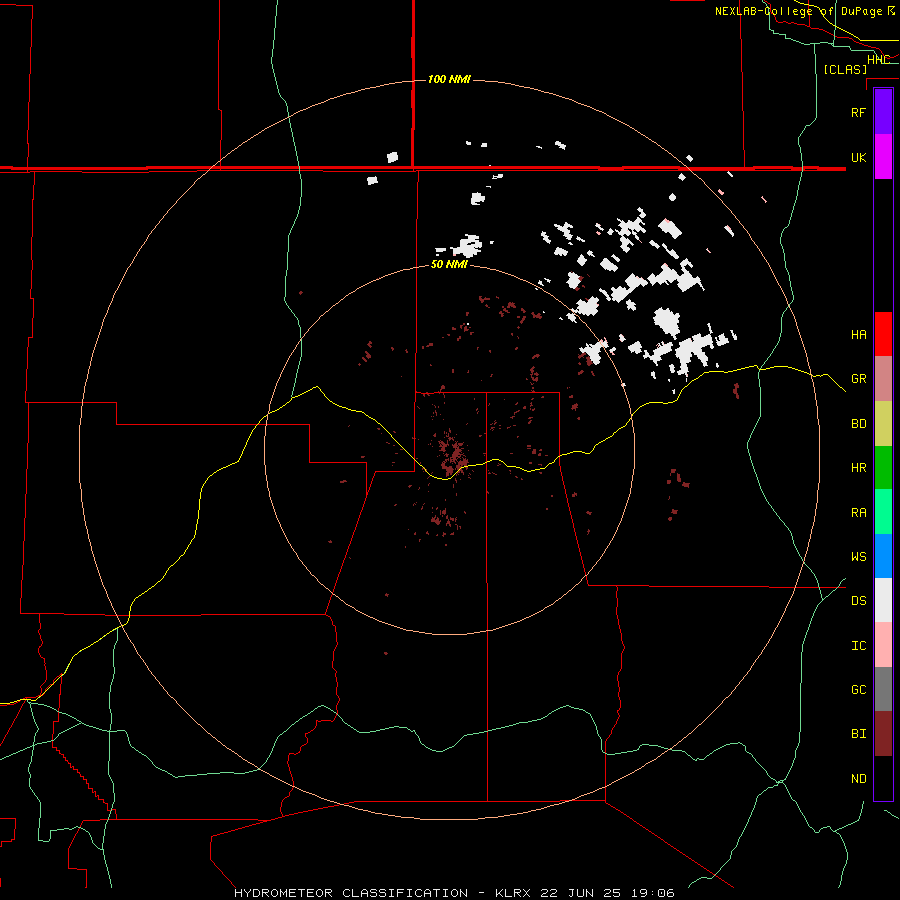Click the 'HYDROMETEOR CLASSIFICATION' title text

351,893
